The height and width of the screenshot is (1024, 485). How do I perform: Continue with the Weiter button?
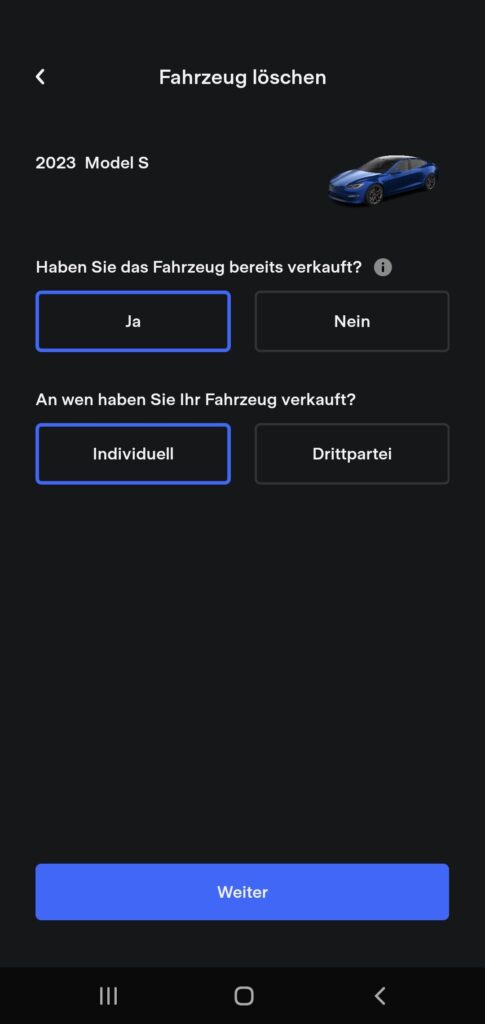242,892
